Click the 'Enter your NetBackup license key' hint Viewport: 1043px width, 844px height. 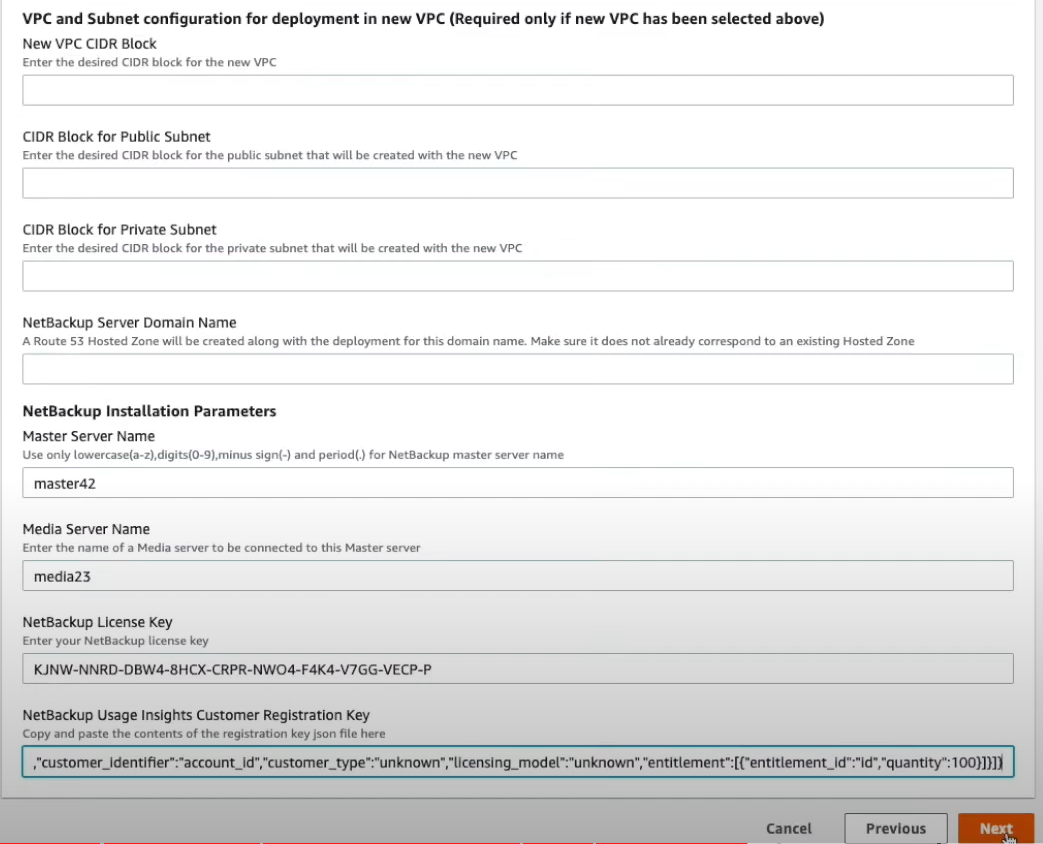[115, 641]
